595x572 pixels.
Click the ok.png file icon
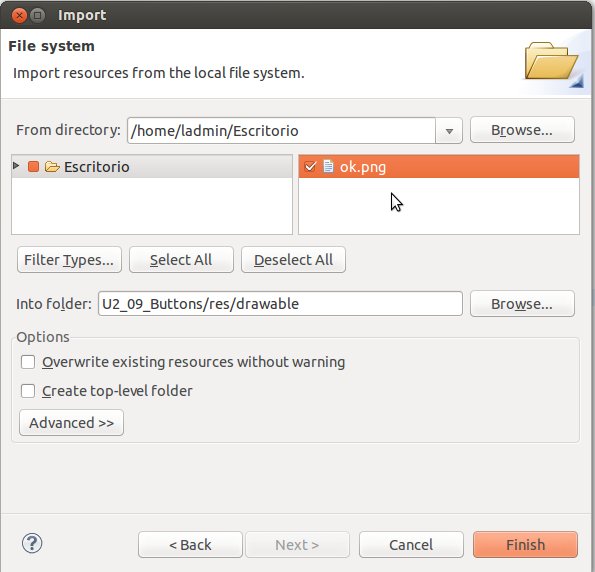click(328, 166)
